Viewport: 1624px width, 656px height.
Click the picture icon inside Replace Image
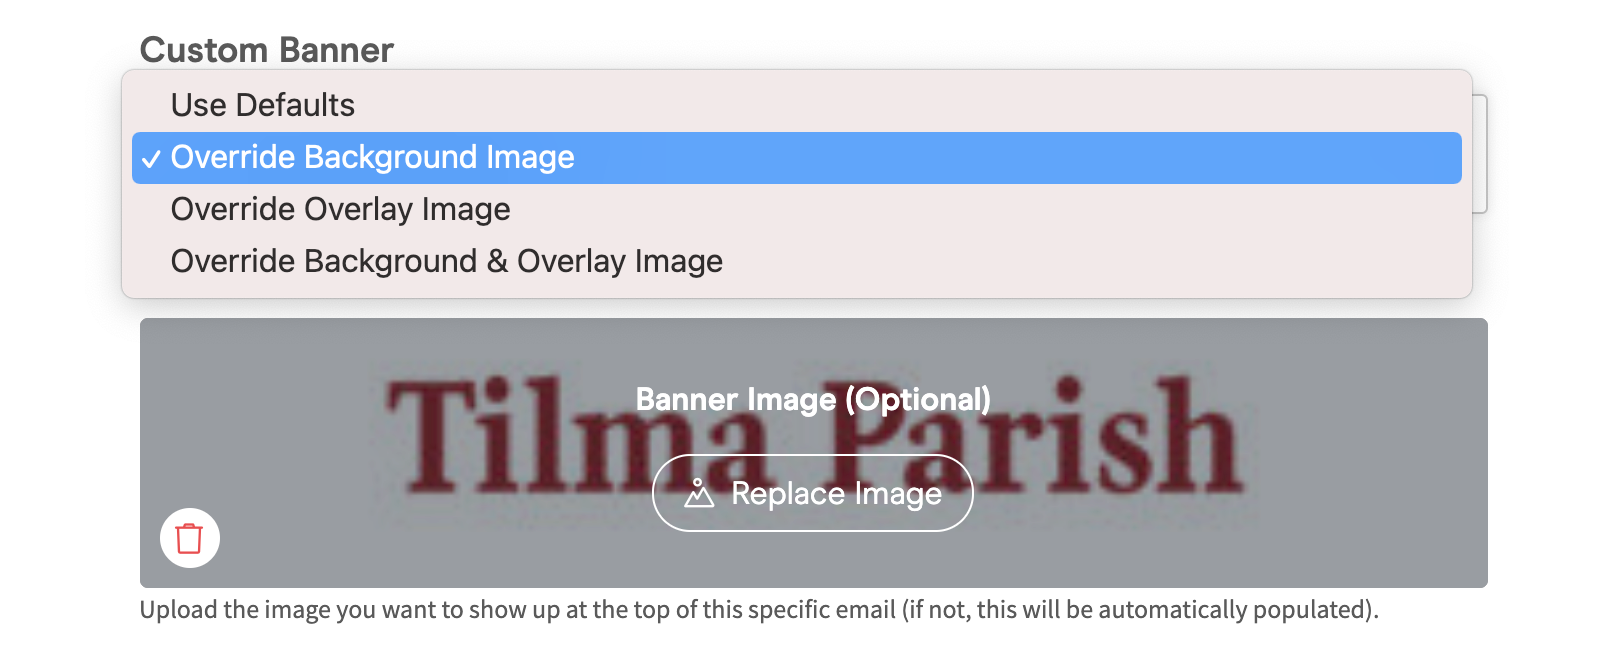(699, 493)
